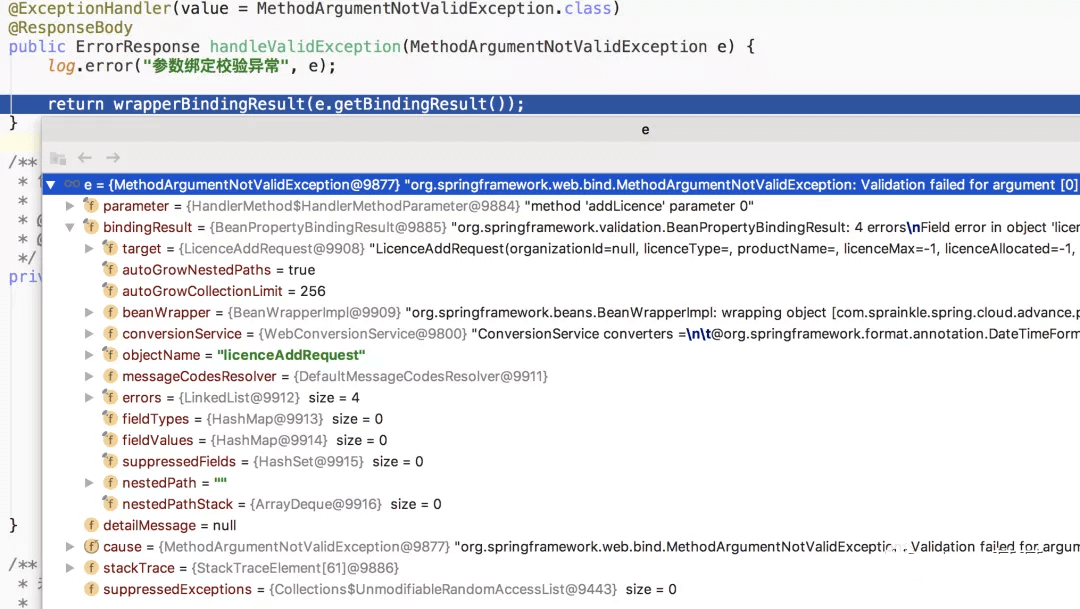This screenshot has width=1080, height=609.
Task: Select the 'nestedPathStack' ArrayDeque row
Action: click(x=561, y=505)
